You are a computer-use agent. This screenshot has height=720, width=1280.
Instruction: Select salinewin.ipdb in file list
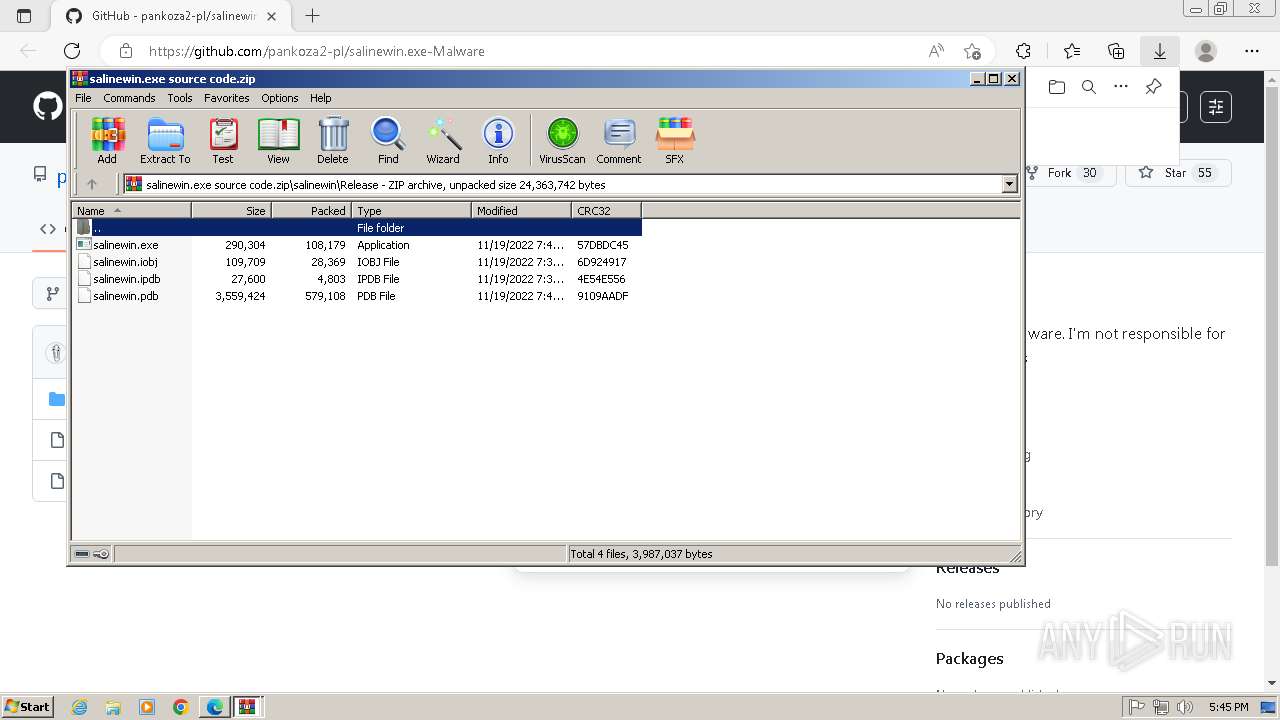tap(357, 278)
